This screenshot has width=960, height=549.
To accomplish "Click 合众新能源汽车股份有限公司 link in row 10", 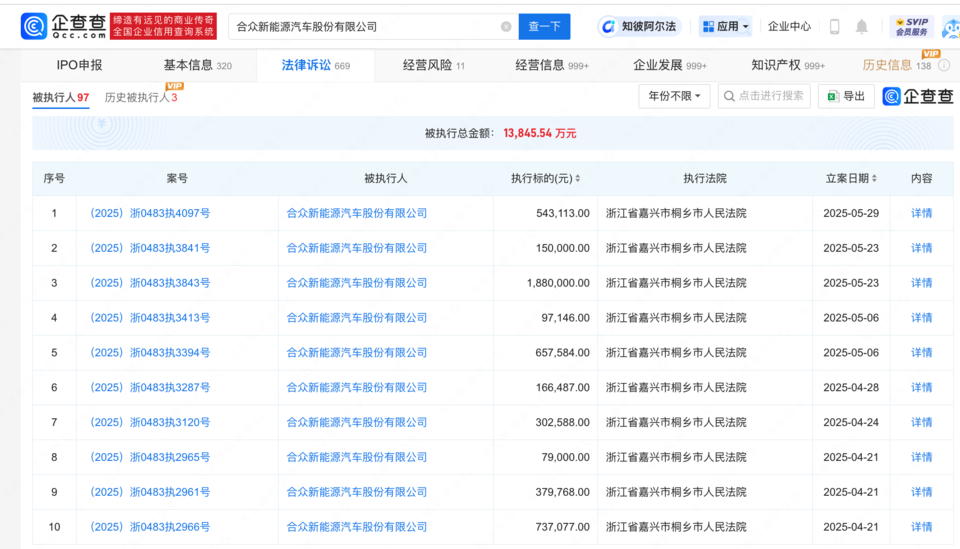I will pos(357,527).
